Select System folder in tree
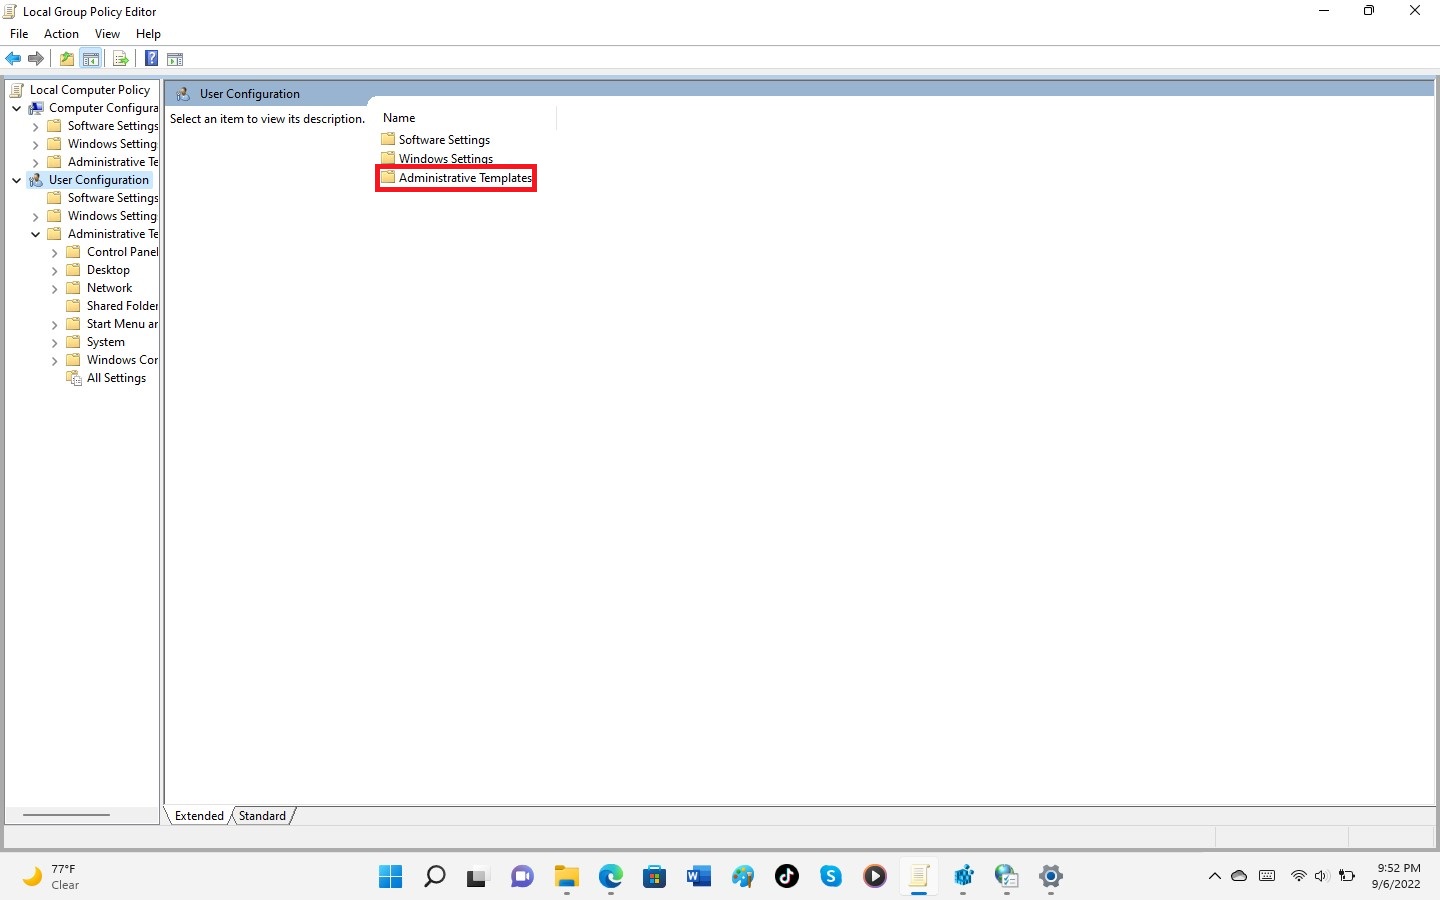 (x=96, y=342)
